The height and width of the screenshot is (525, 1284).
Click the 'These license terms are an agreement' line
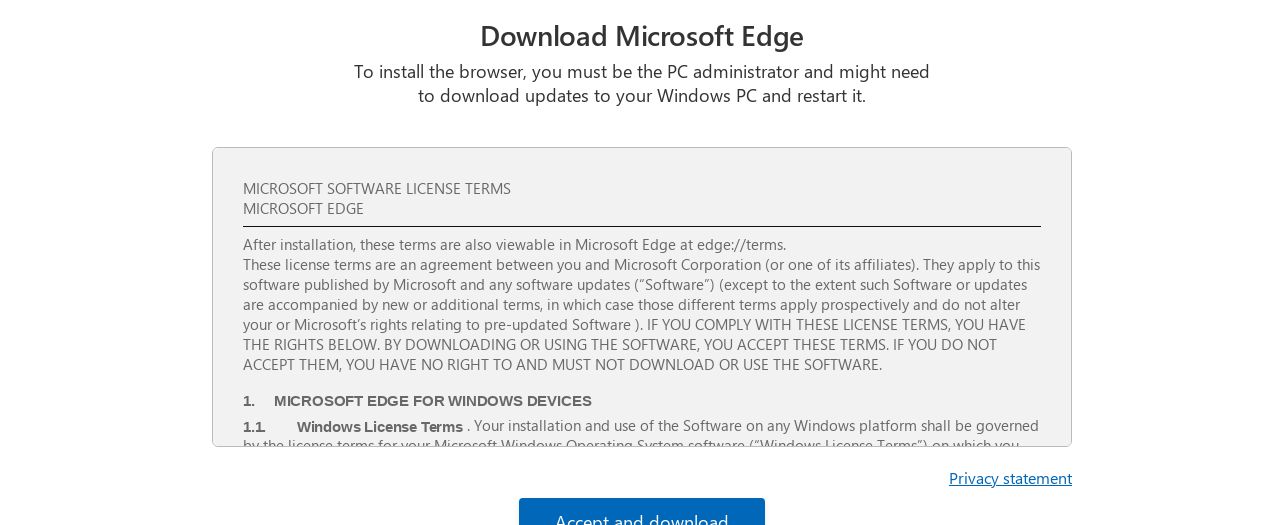(642, 265)
